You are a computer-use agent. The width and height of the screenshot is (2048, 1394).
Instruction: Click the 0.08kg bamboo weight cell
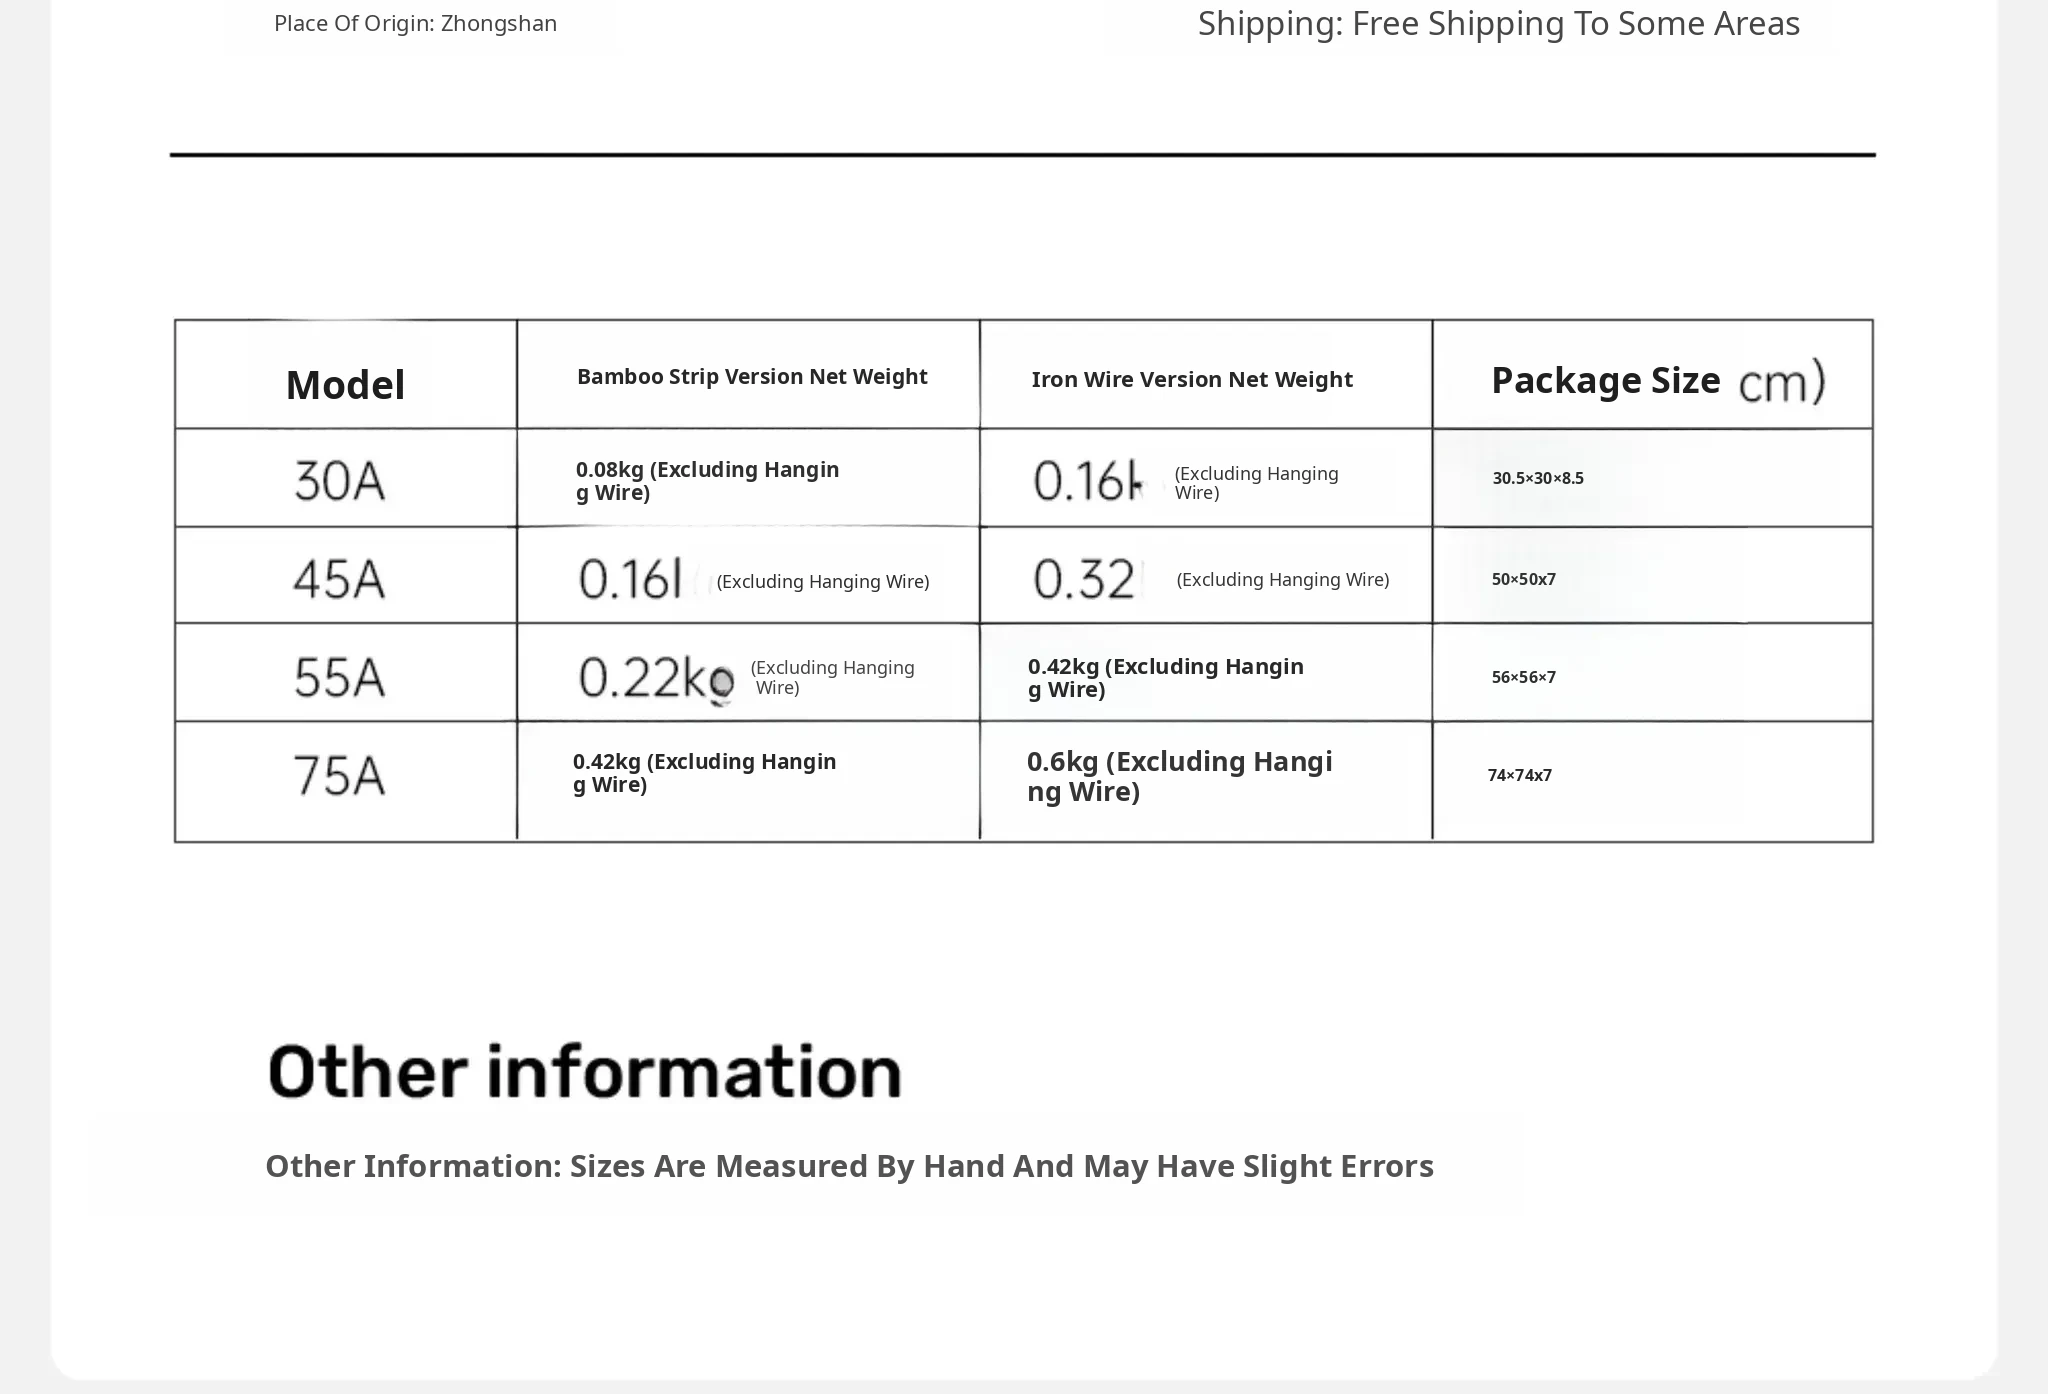tap(707, 481)
